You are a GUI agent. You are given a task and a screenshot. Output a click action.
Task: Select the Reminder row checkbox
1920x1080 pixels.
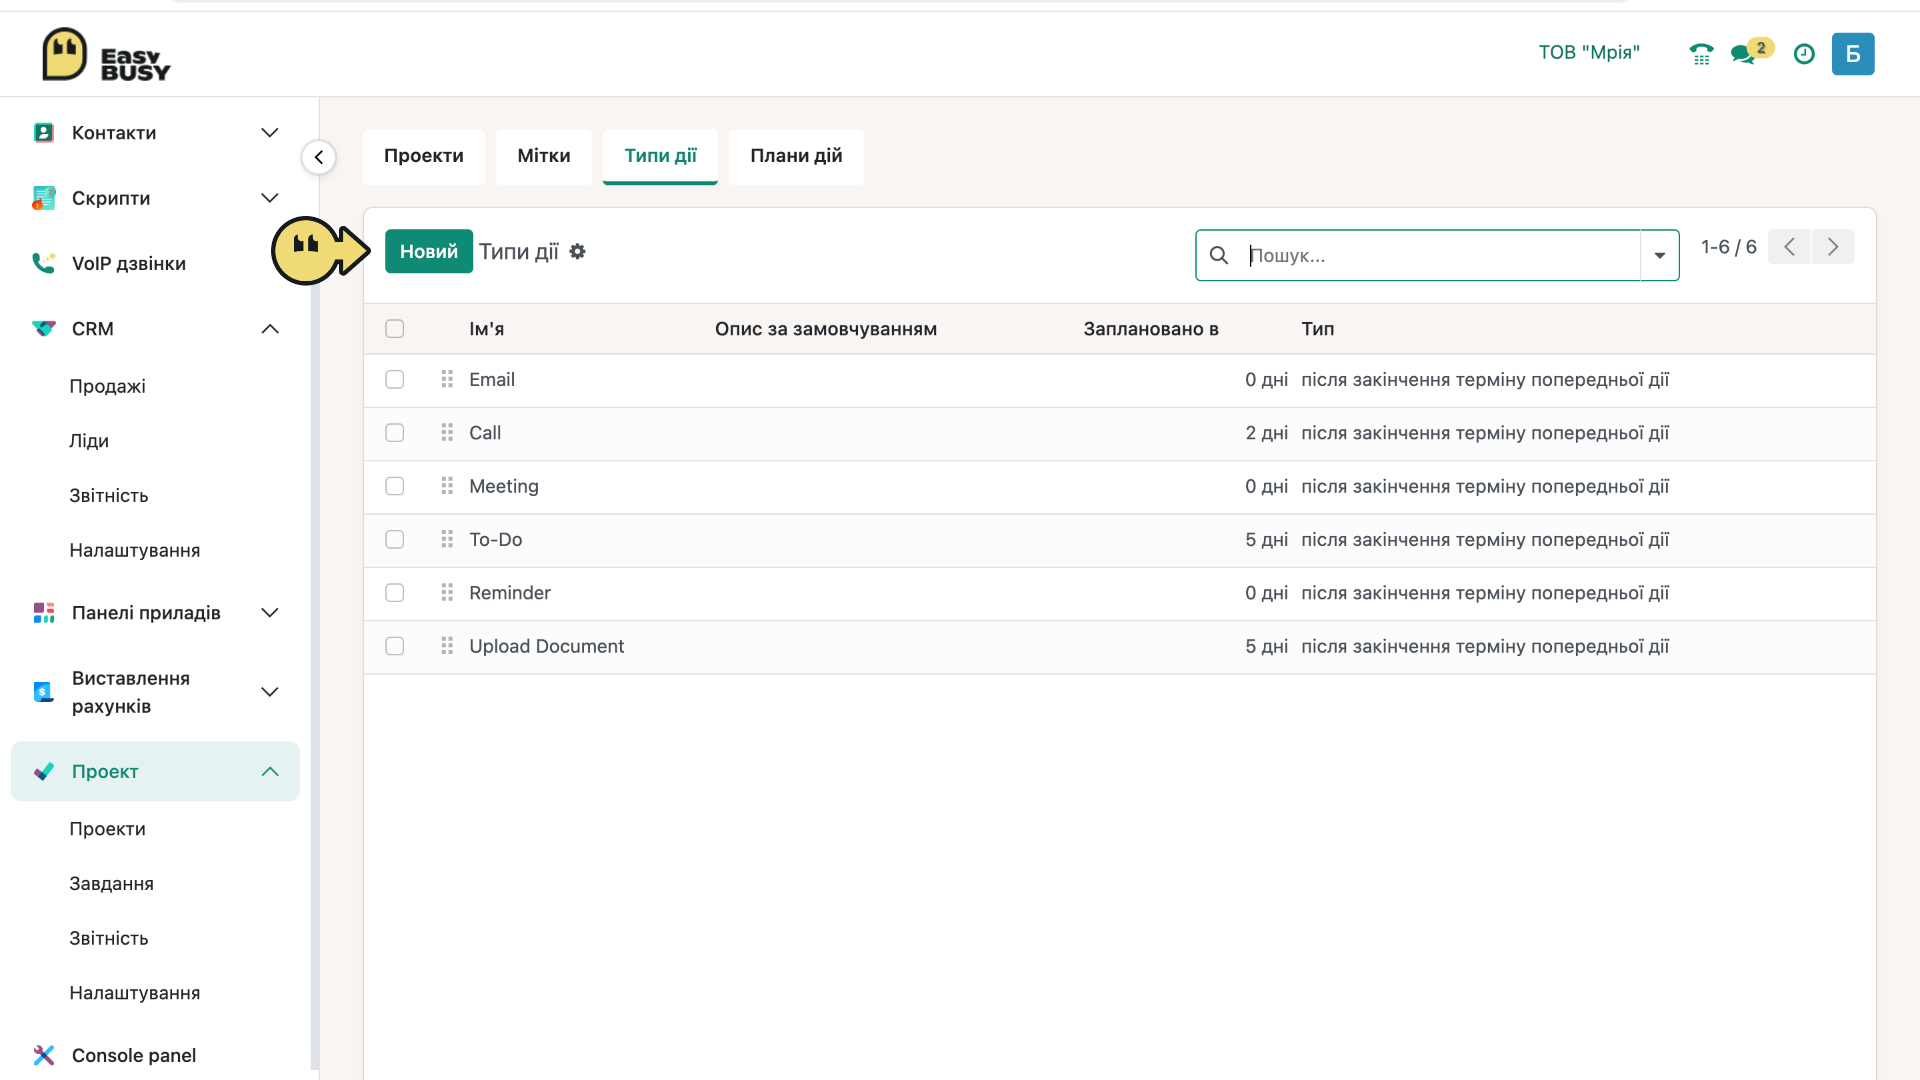[x=395, y=593]
